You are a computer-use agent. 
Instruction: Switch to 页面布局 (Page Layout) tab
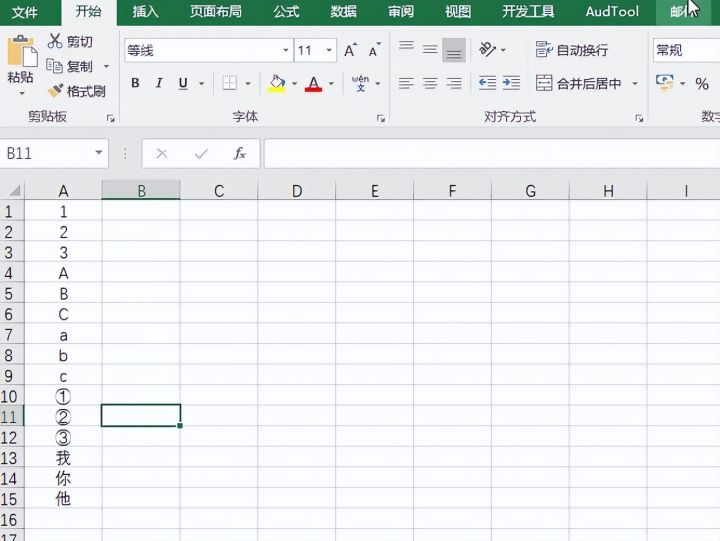[216, 11]
